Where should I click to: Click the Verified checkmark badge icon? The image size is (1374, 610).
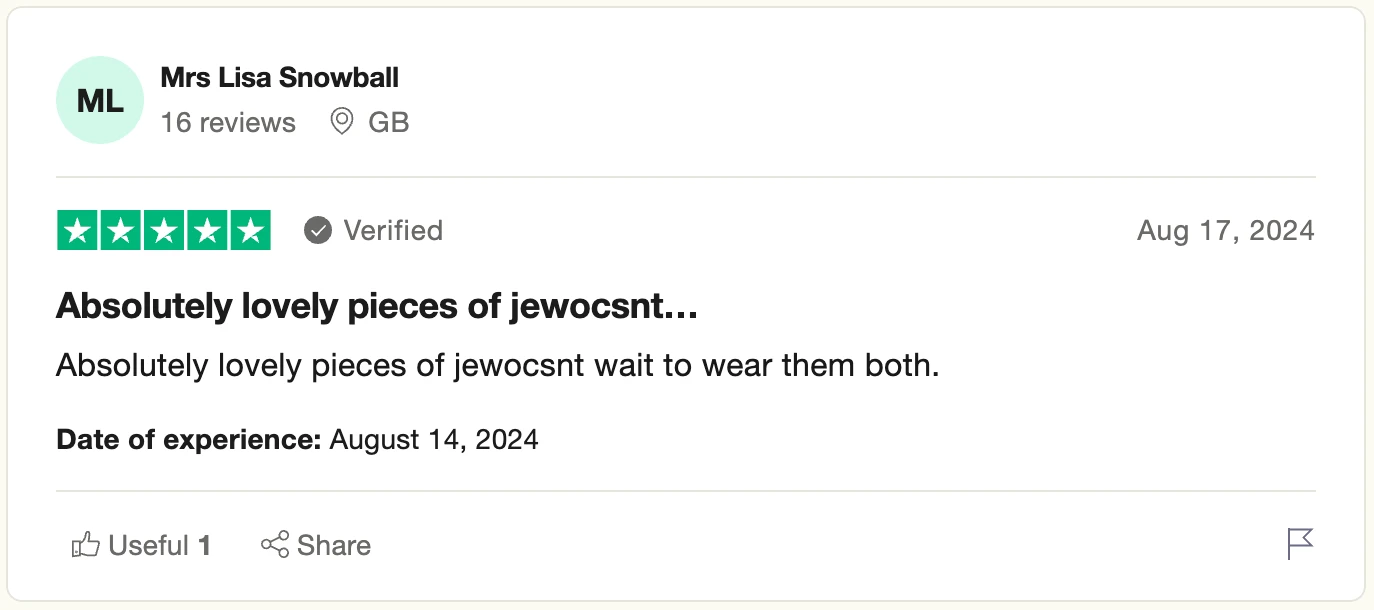click(x=318, y=231)
